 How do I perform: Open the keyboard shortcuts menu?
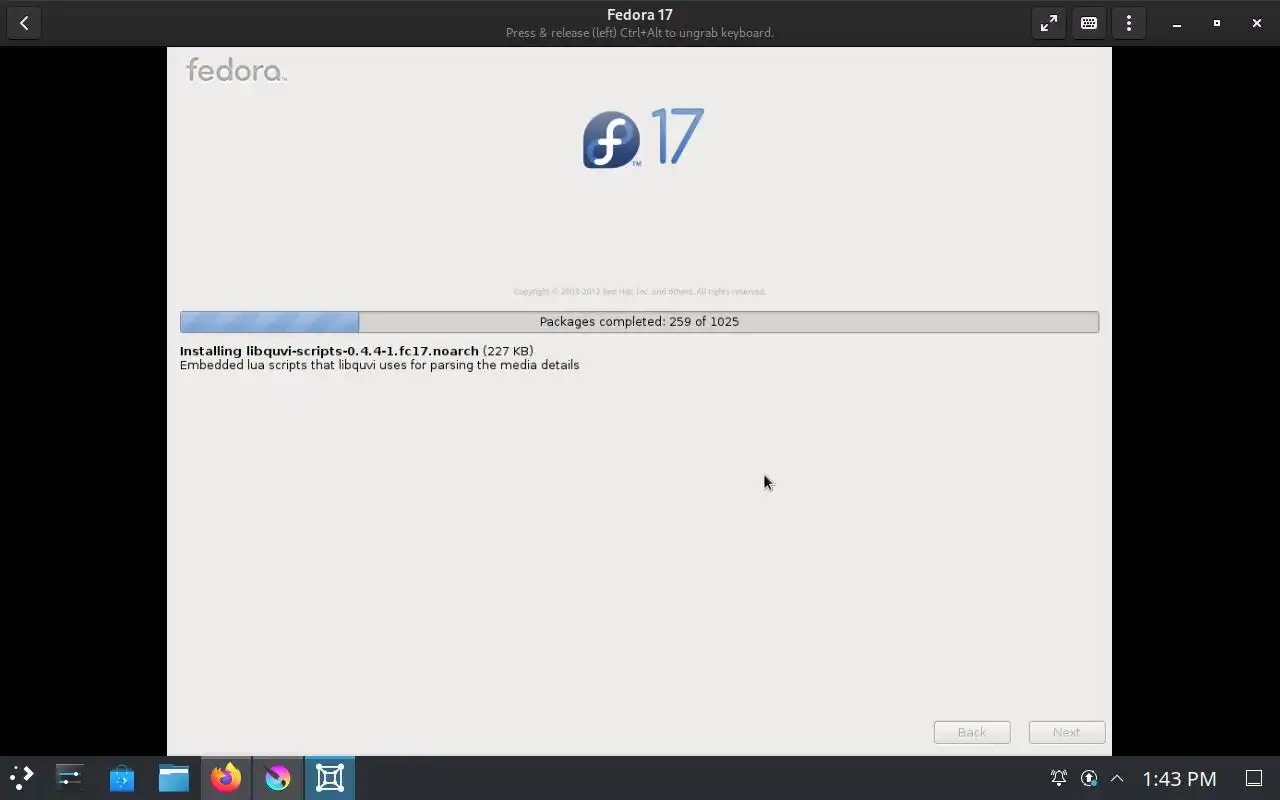pyautogui.click(x=1089, y=23)
